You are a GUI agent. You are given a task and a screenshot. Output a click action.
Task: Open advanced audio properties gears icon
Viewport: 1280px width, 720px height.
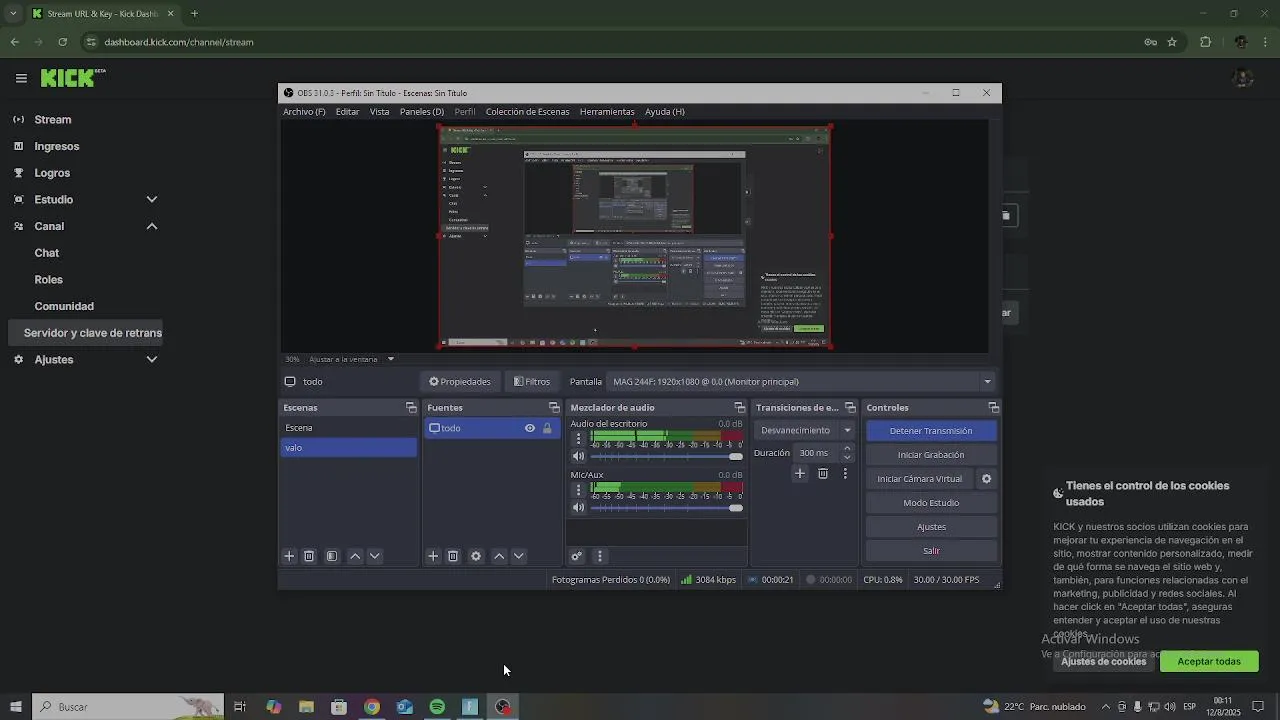pyautogui.click(x=577, y=556)
